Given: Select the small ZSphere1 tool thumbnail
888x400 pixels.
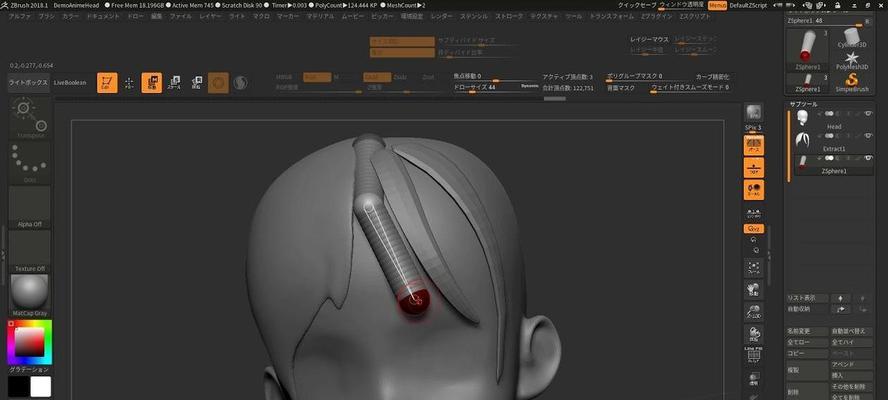Looking at the screenshot, I should [807, 83].
